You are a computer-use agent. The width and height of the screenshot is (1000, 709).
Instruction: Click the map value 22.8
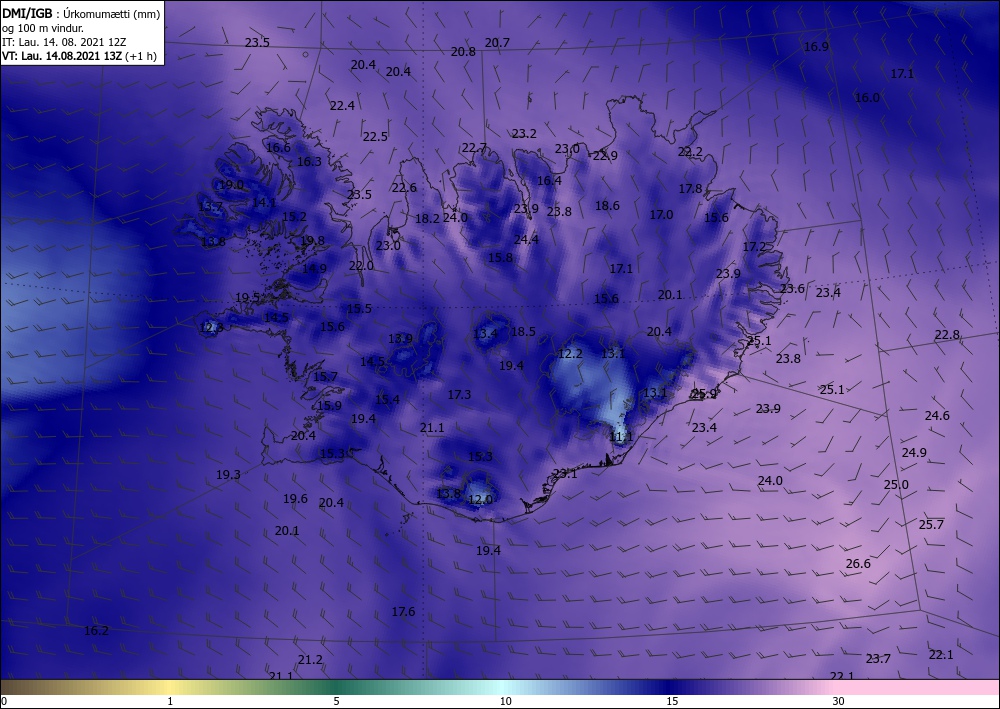(x=947, y=335)
